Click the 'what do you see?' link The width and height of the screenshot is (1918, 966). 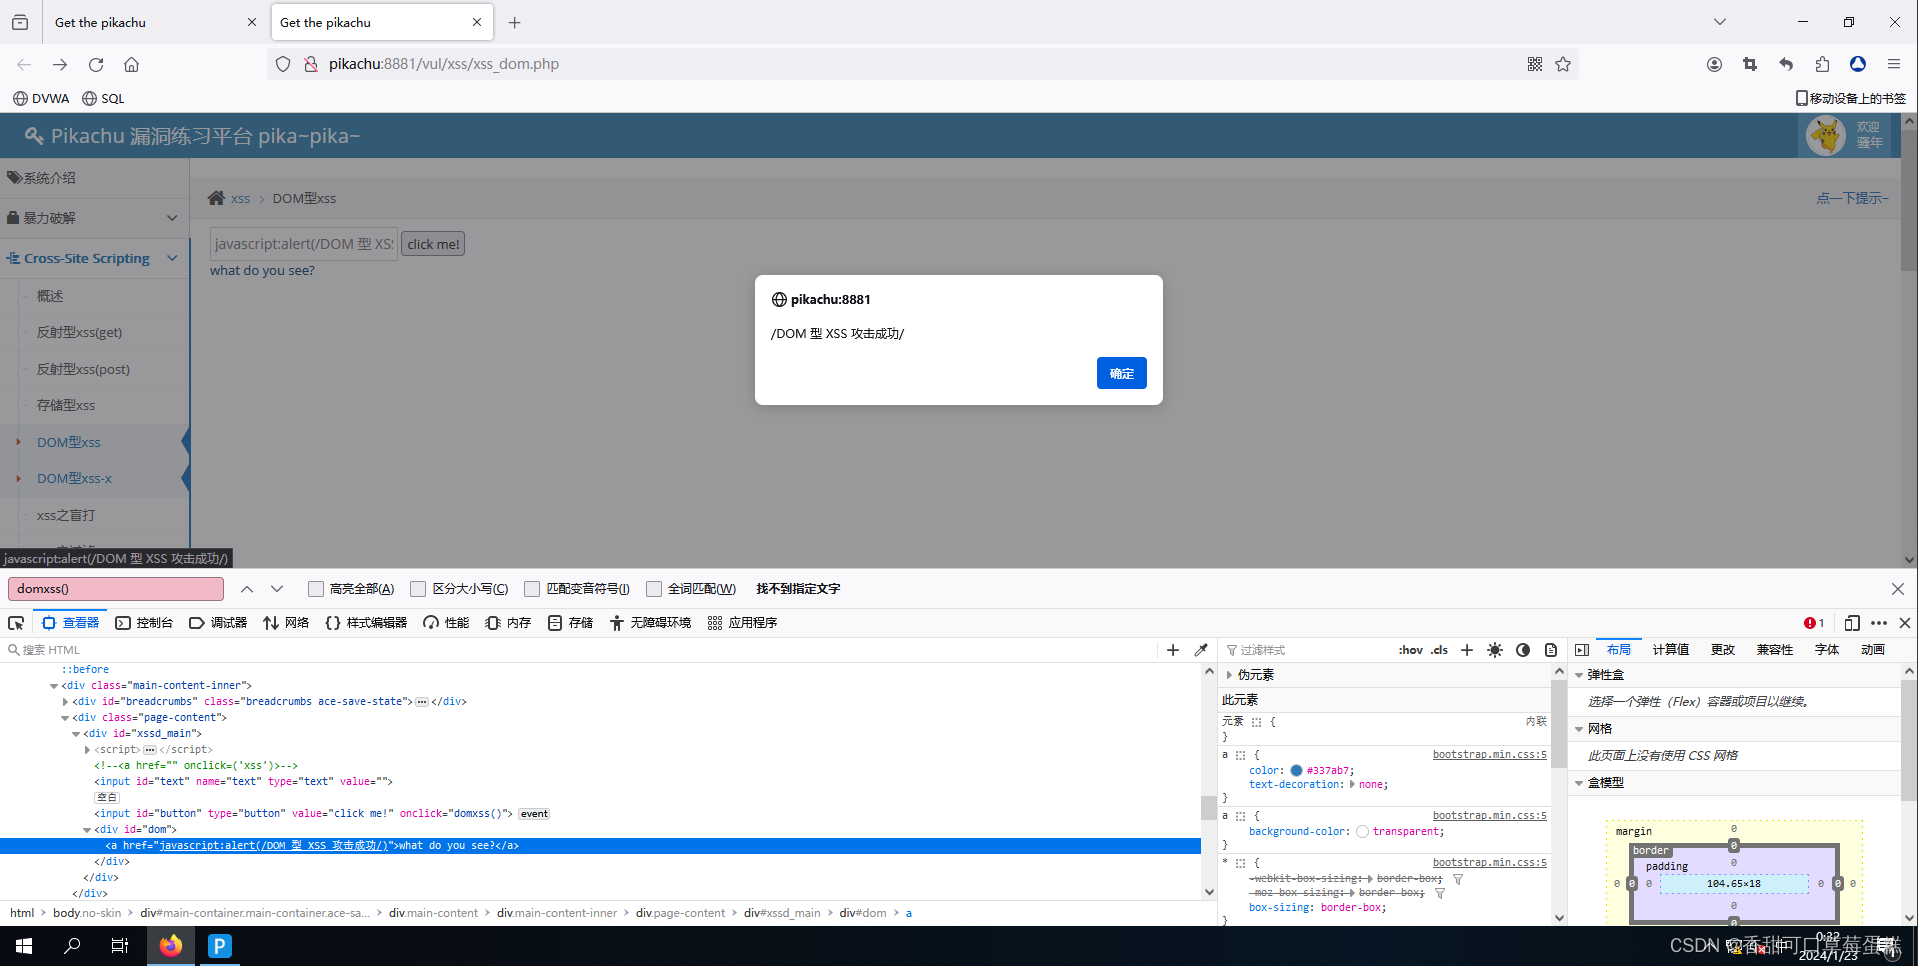[262, 271]
